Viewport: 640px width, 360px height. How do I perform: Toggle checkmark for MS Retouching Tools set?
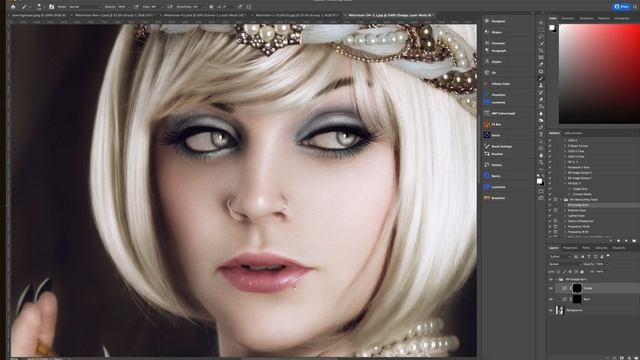tap(550, 200)
